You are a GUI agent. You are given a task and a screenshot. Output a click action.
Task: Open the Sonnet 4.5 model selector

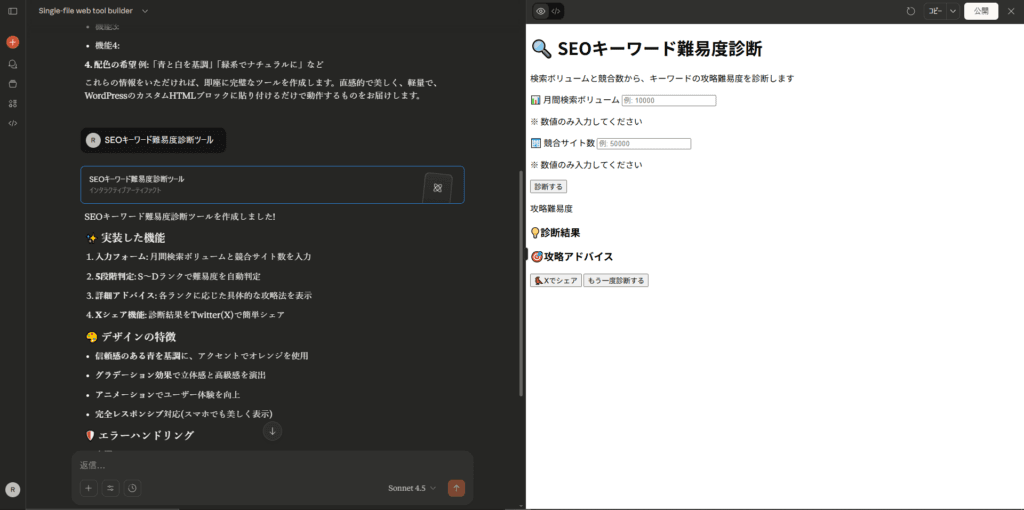pos(412,488)
